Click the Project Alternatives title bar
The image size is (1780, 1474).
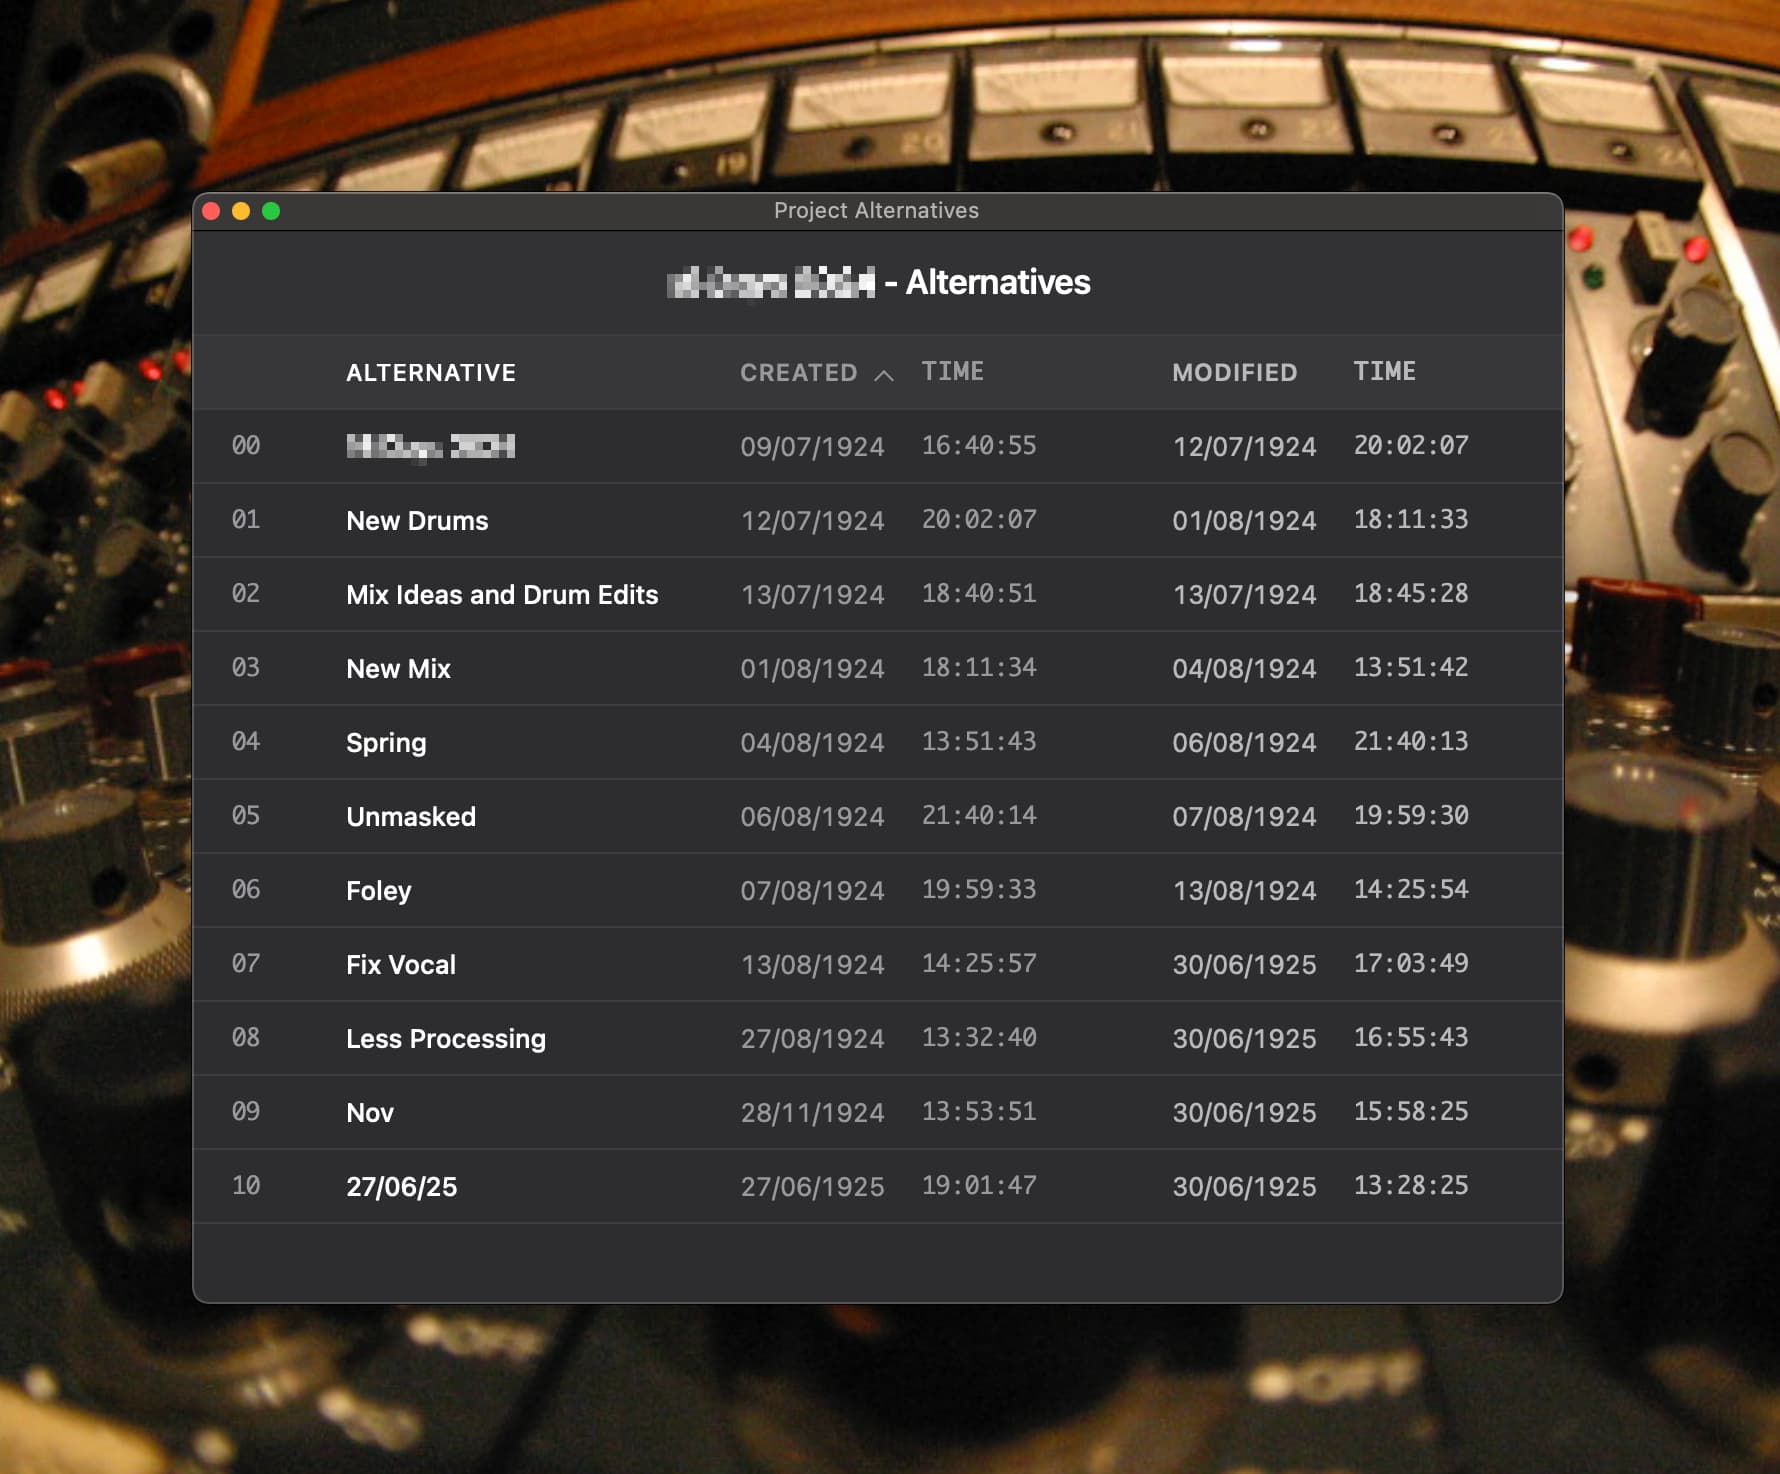[876, 211]
